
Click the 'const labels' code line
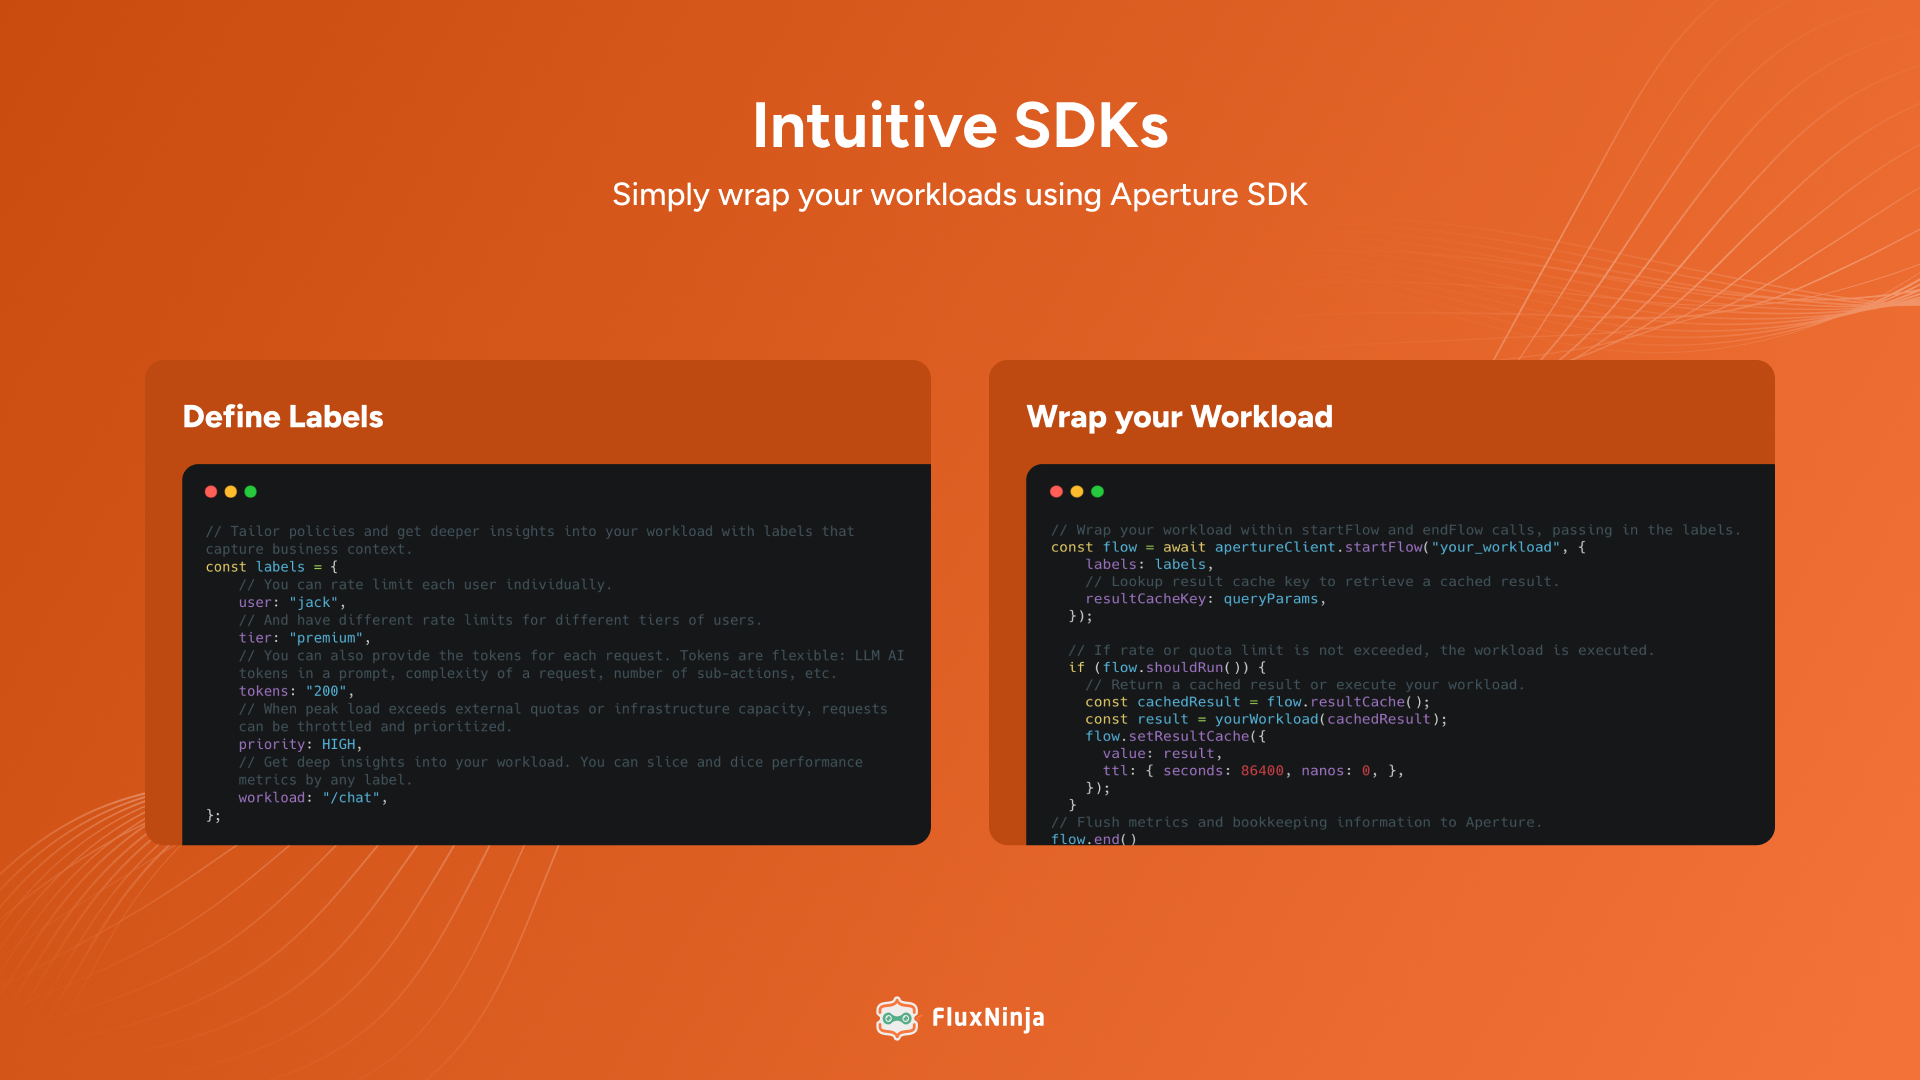pyautogui.click(x=271, y=567)
